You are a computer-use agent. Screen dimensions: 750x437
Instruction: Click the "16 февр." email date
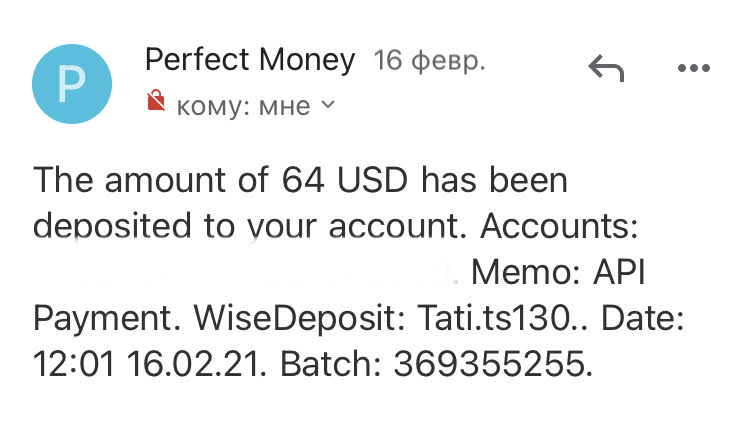[429, 61]
